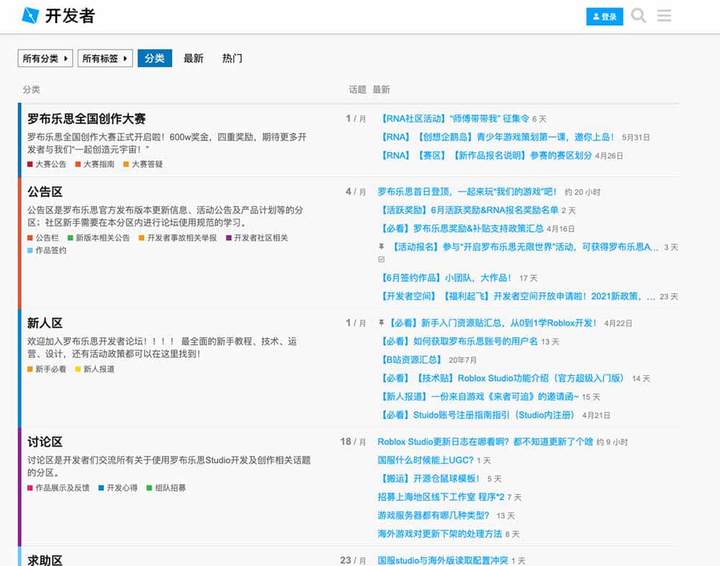The image size is (720, 566).
Task: Open topic 【新作品报名说明】参赛的赛区划分
Action: tap(485, 156)
